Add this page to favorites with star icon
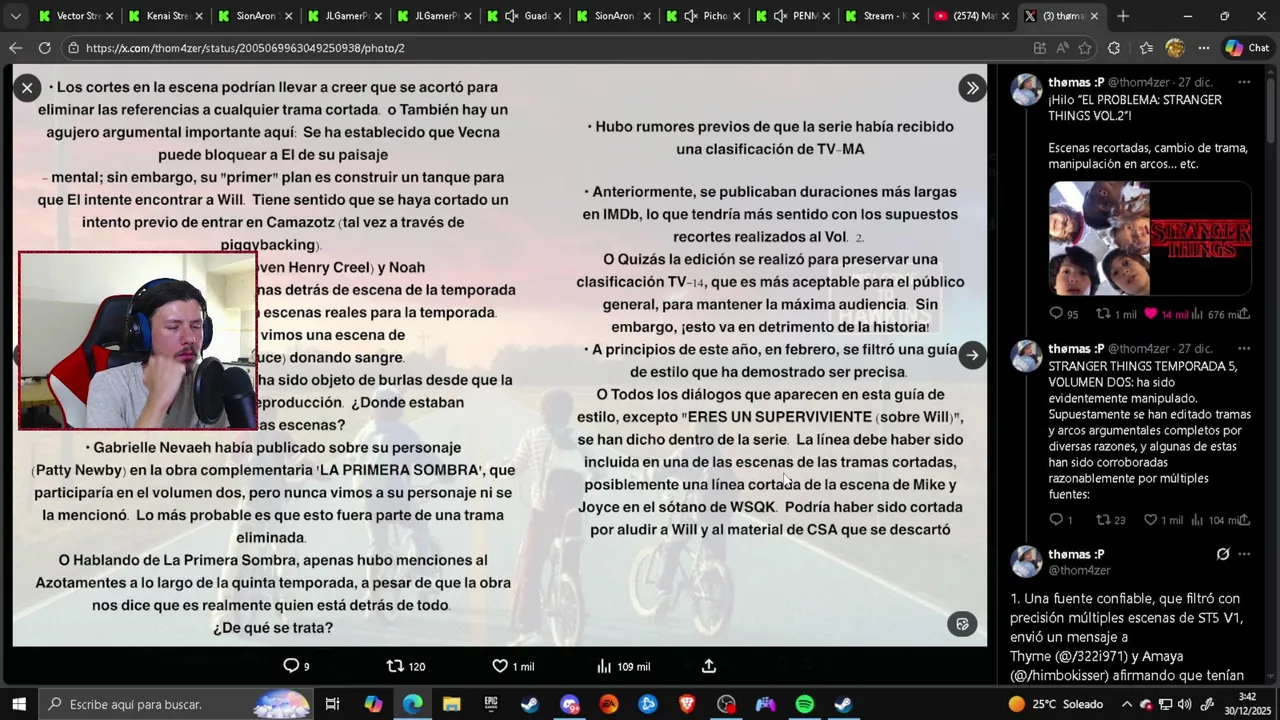The height and width of the screenshot is (720, 1280). [1085, 48]
